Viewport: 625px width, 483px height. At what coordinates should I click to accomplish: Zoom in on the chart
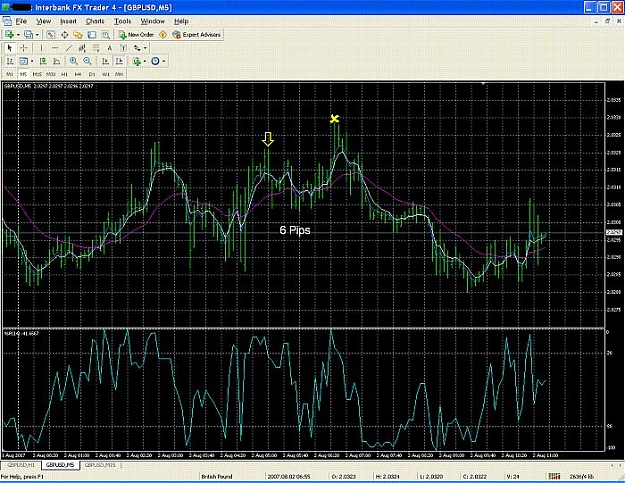(73, 61)
